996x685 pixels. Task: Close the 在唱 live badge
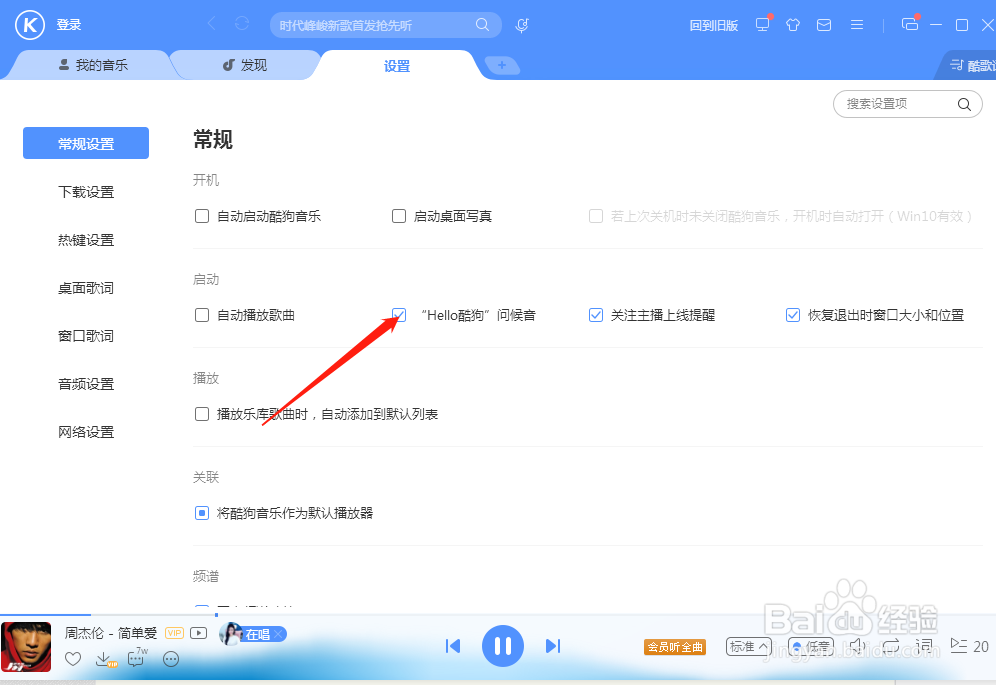278,634
